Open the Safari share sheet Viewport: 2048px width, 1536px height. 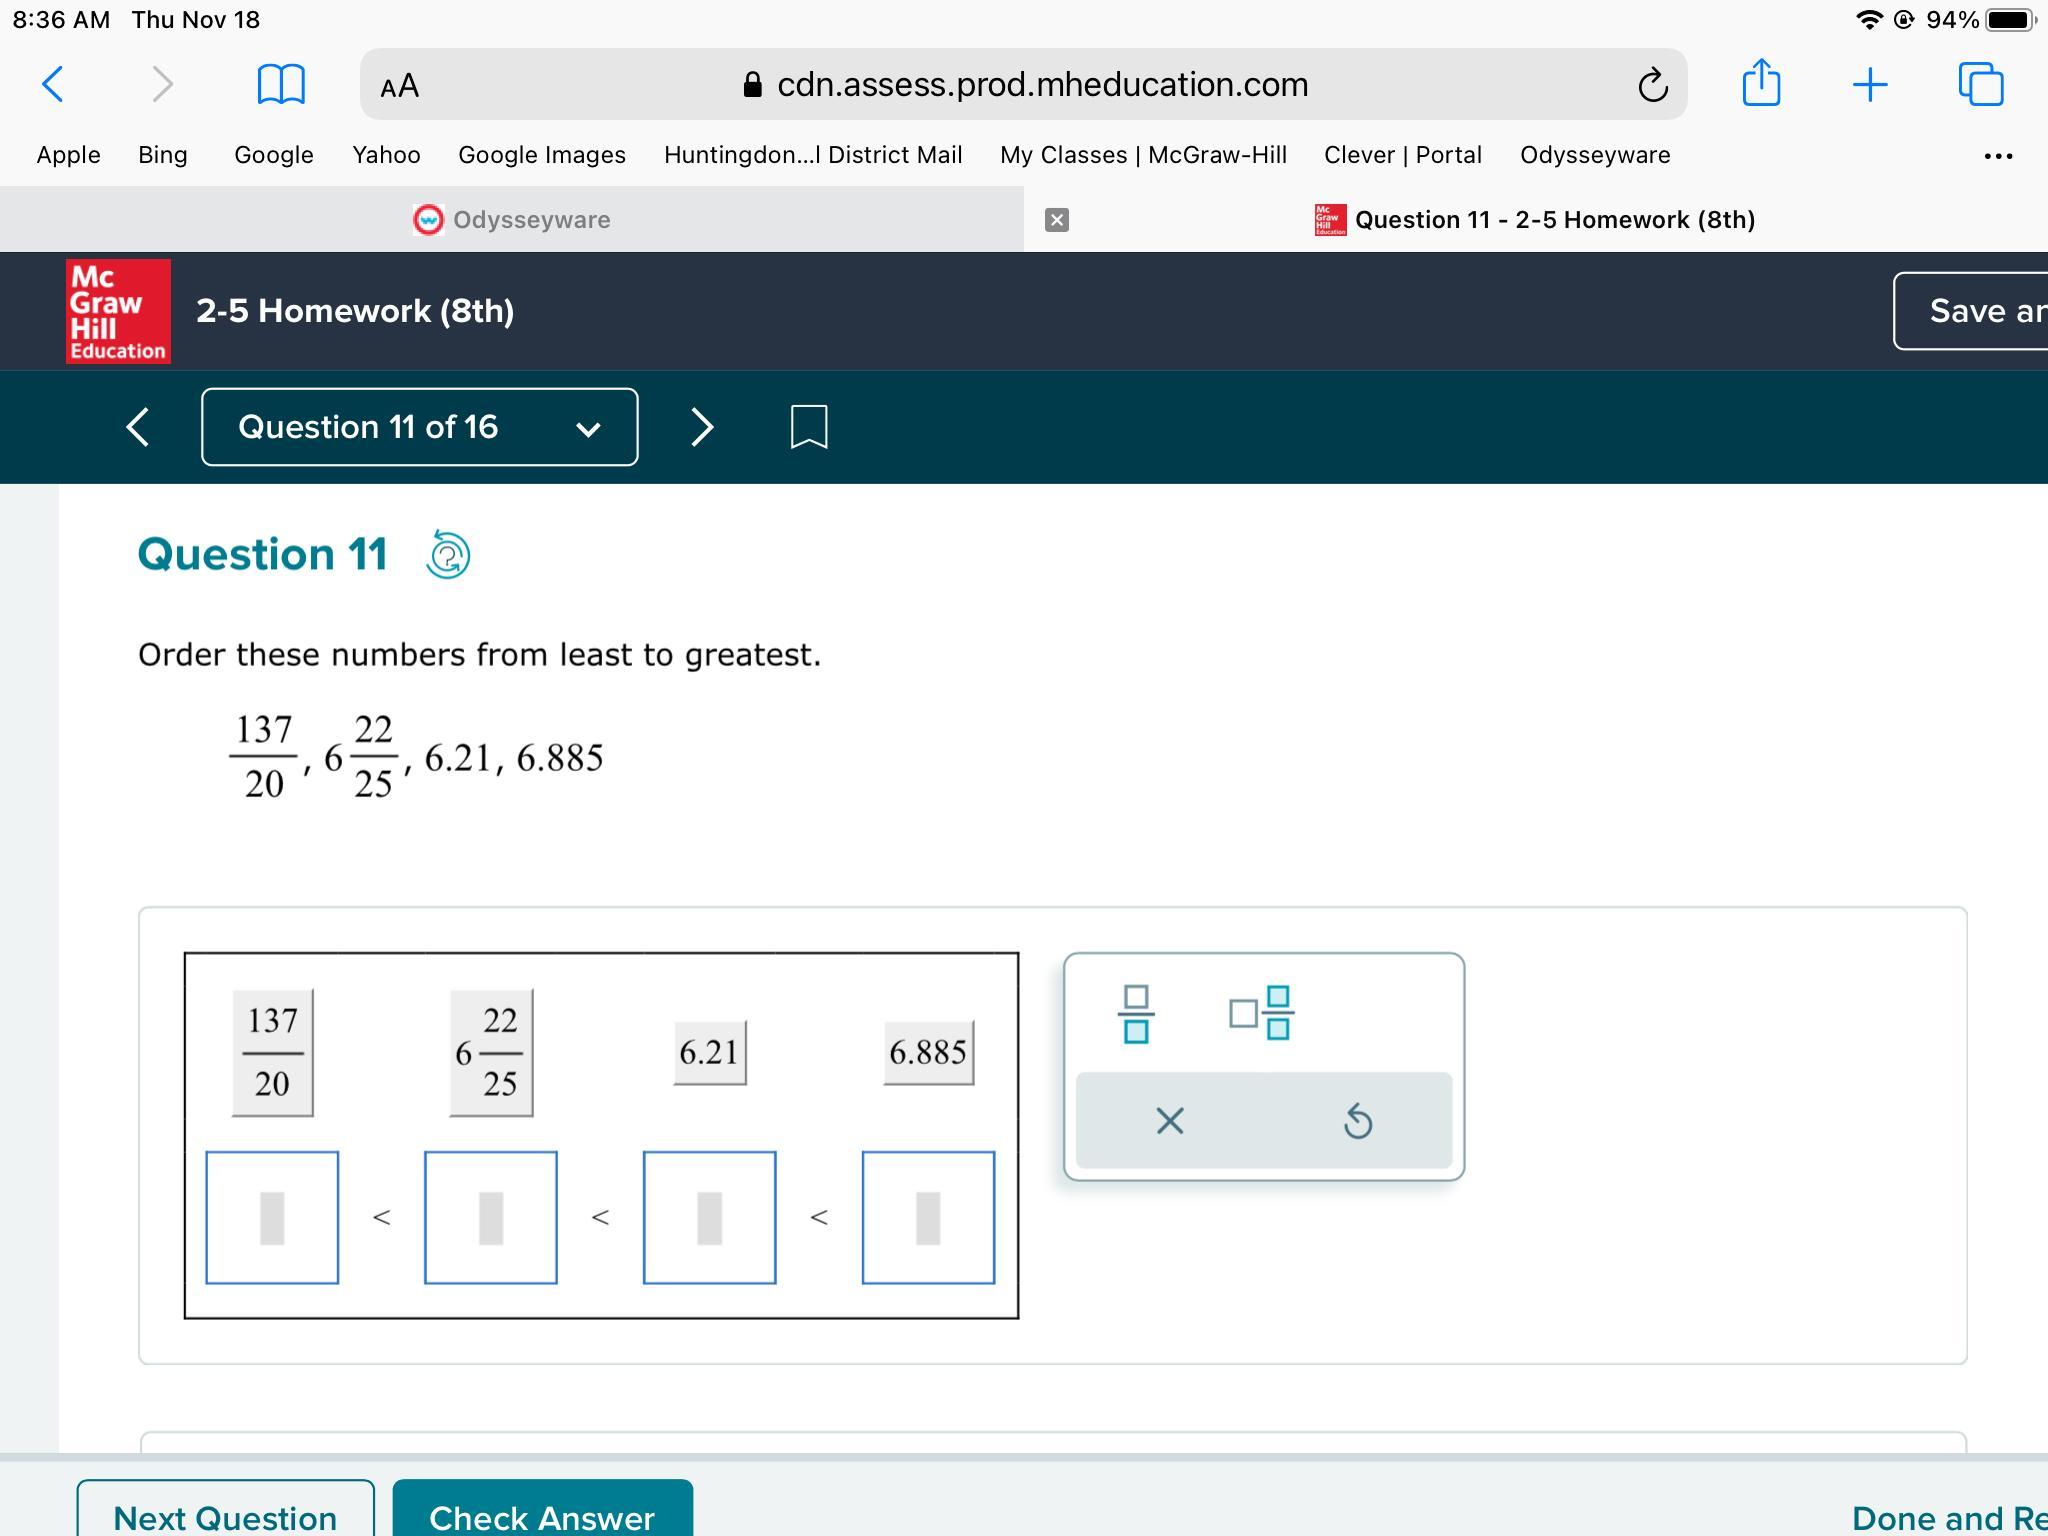[x=1761, y=83]
